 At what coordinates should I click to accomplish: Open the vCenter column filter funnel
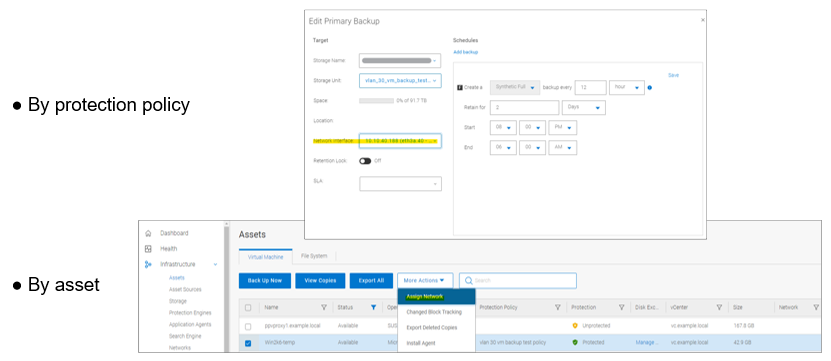click(x=719, y=307)
